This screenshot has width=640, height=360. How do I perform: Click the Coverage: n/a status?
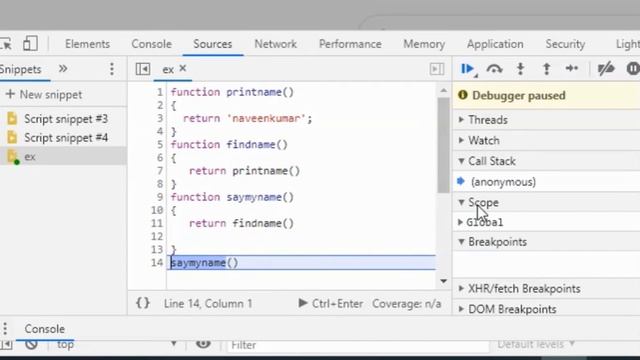(x=407, y=304)
